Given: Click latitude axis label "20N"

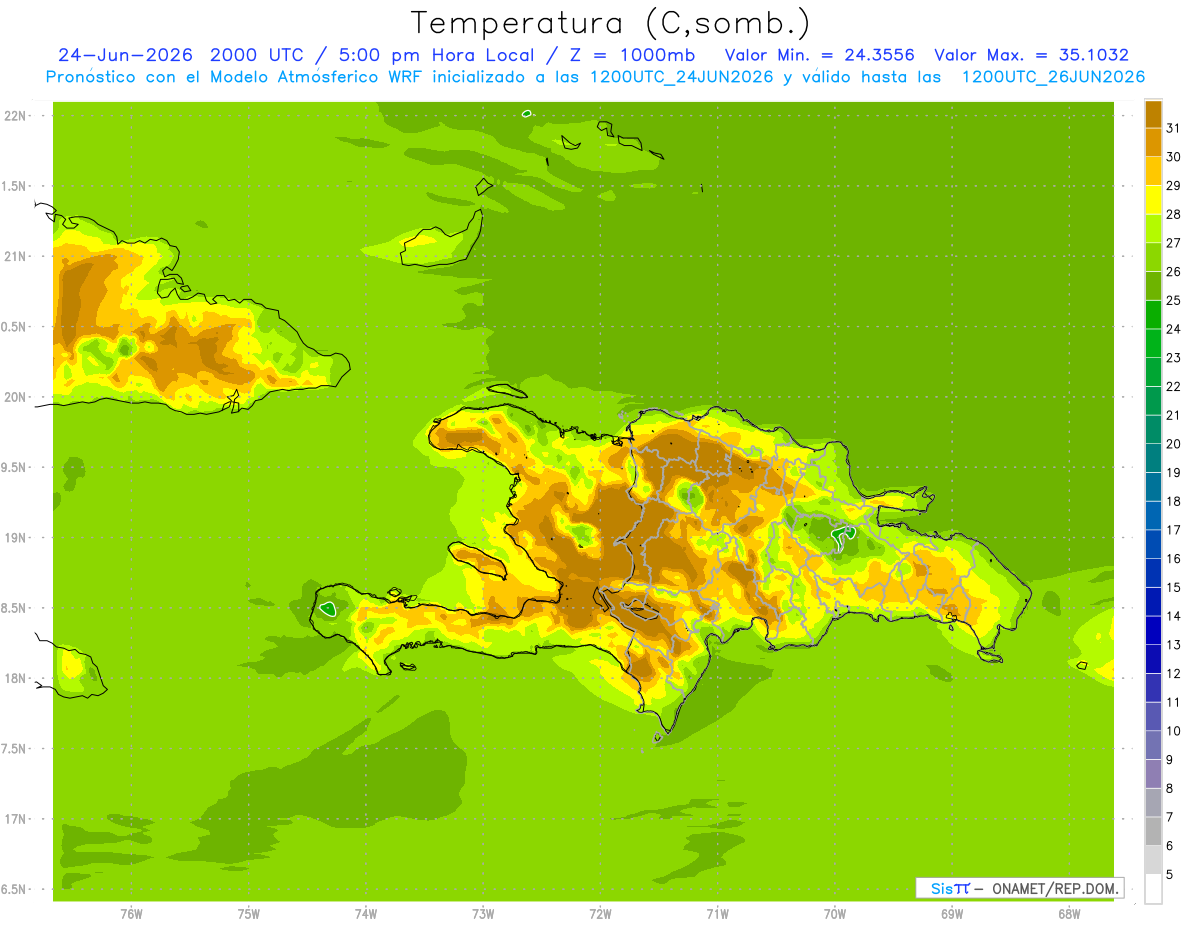Looking at the screenshot, I should click(14, 397).
